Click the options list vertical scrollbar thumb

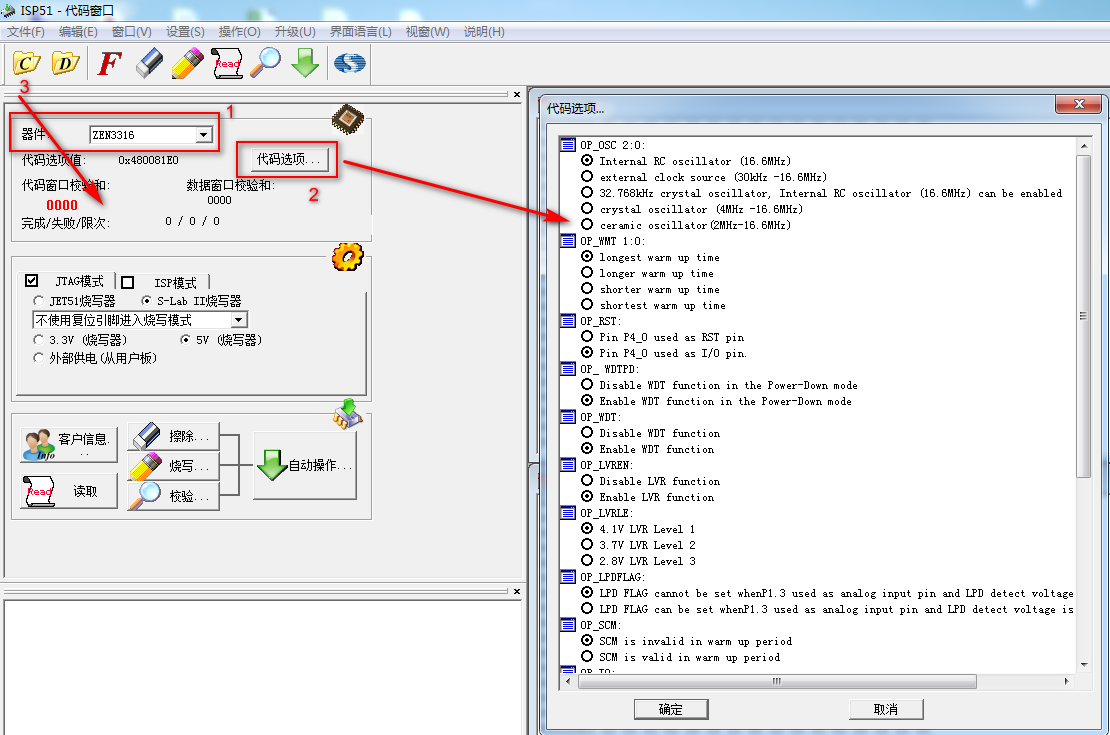coord(1083,316)
